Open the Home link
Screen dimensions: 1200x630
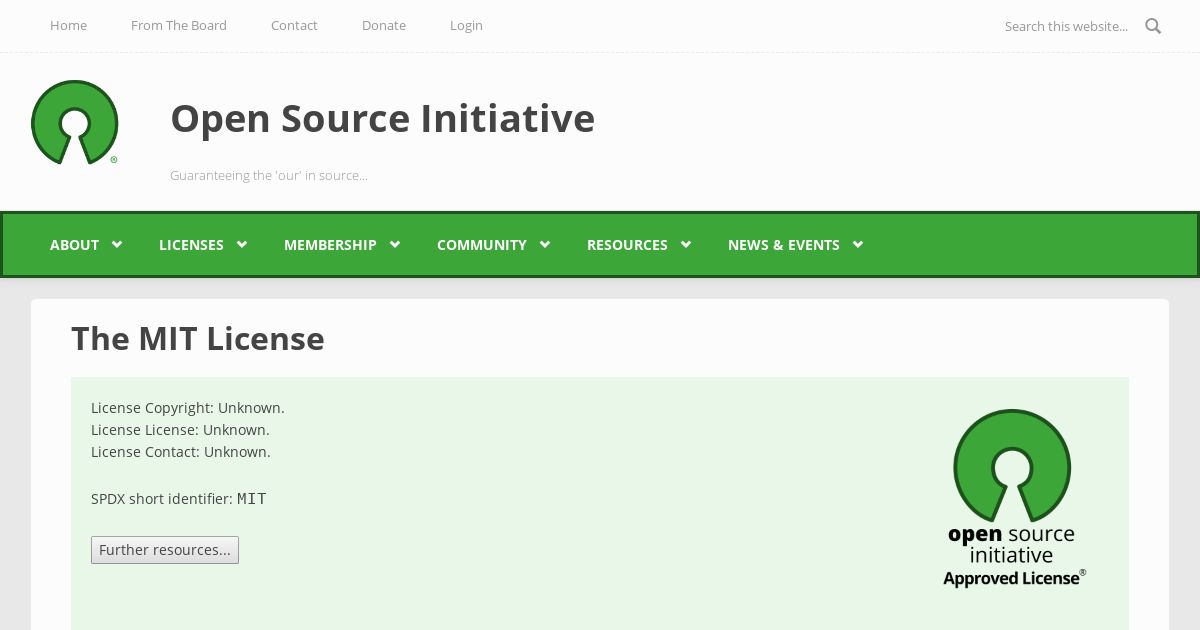pyautogui.click(x=68, y=25)
